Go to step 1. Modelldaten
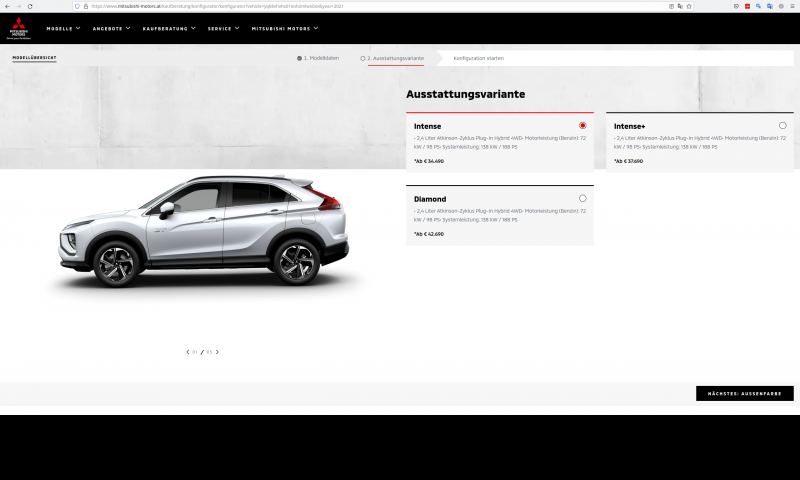This screenshot has width=800, height=480. pyautogui.click(x=318, y=58)
